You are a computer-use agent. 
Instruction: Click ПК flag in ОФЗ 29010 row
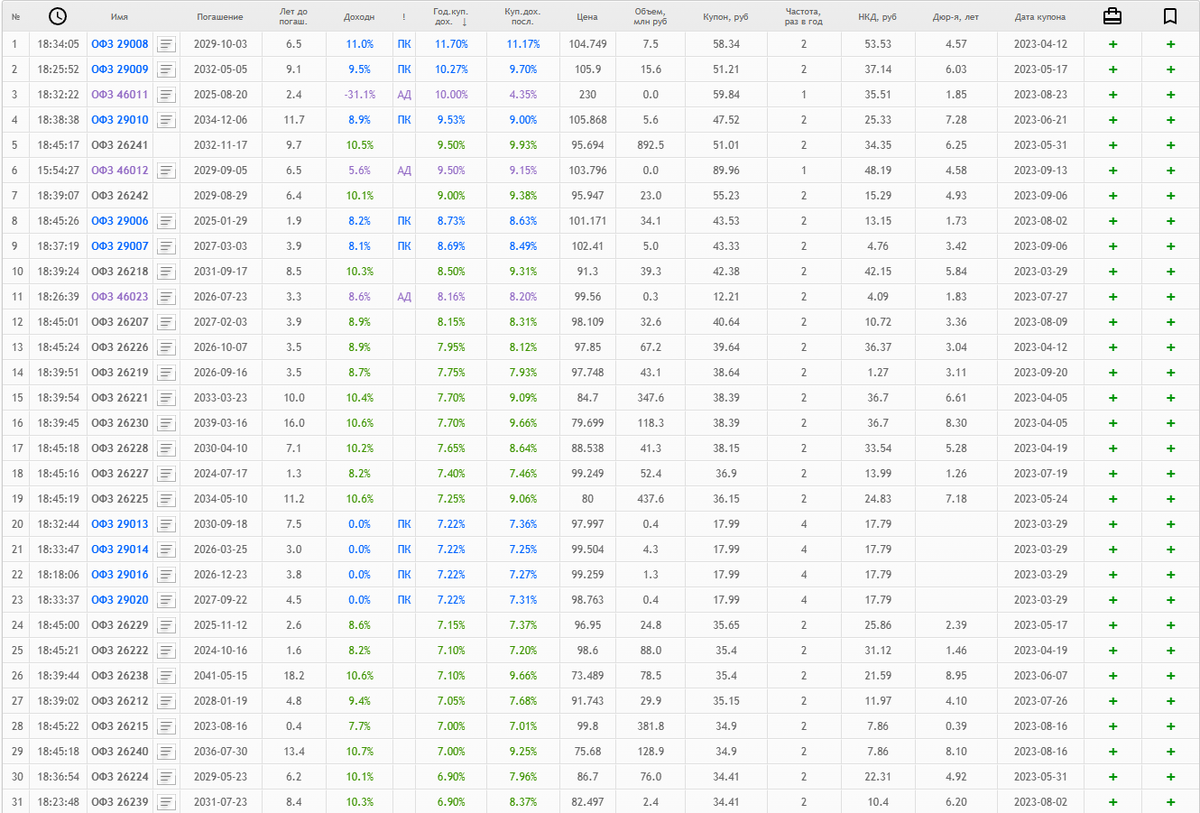pyautogui.click(x=404, y=120)
